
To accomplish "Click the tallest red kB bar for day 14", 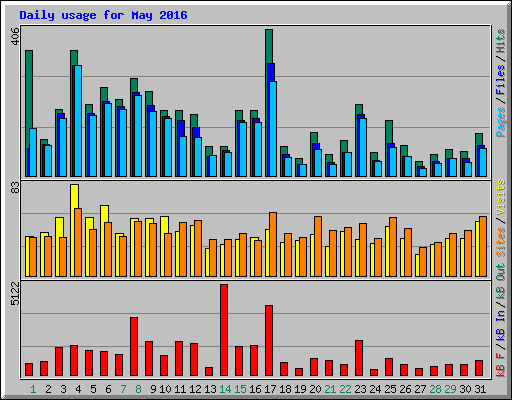I will pyautogui.click(x=224, y=330).
